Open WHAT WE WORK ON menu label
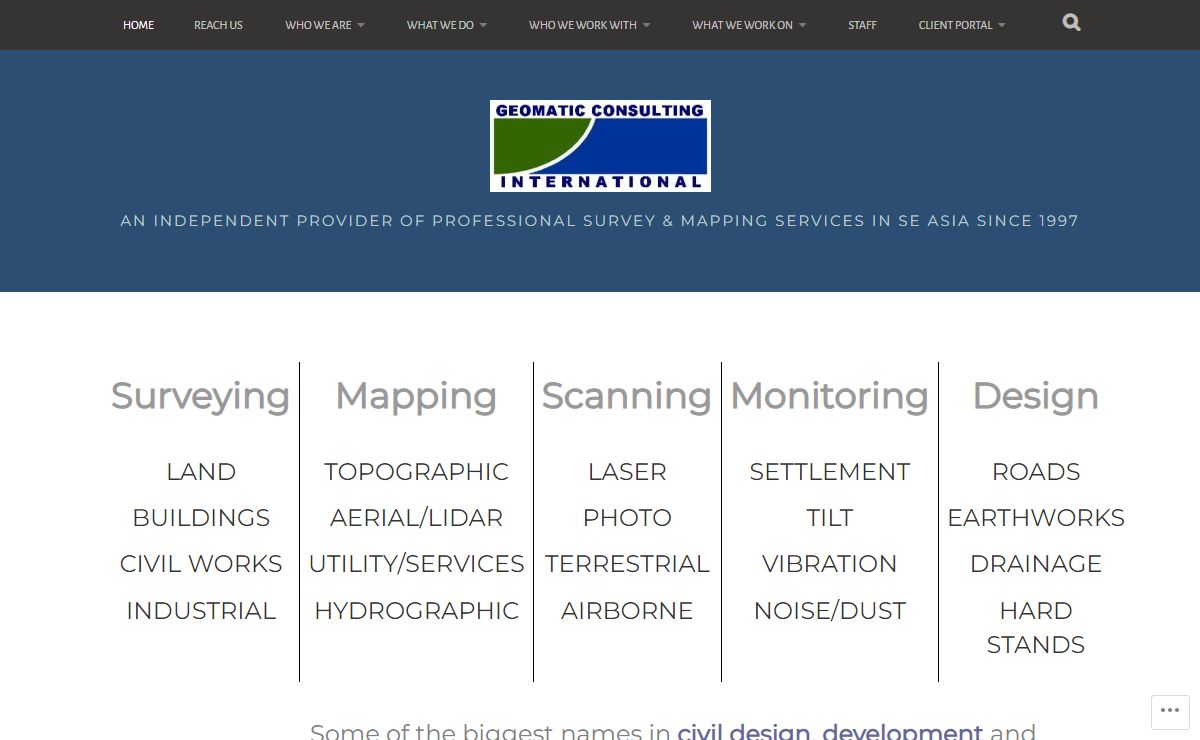 click(742, 25)
